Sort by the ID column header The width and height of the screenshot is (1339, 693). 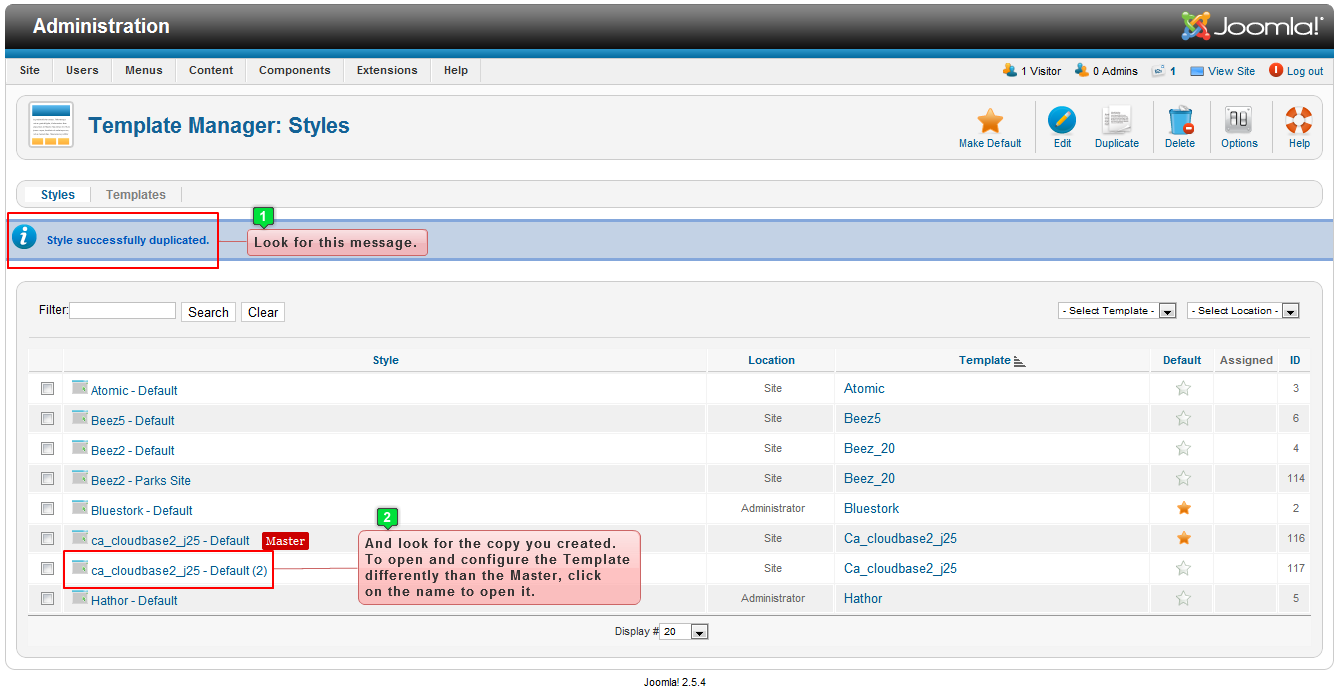[1295, 360]
